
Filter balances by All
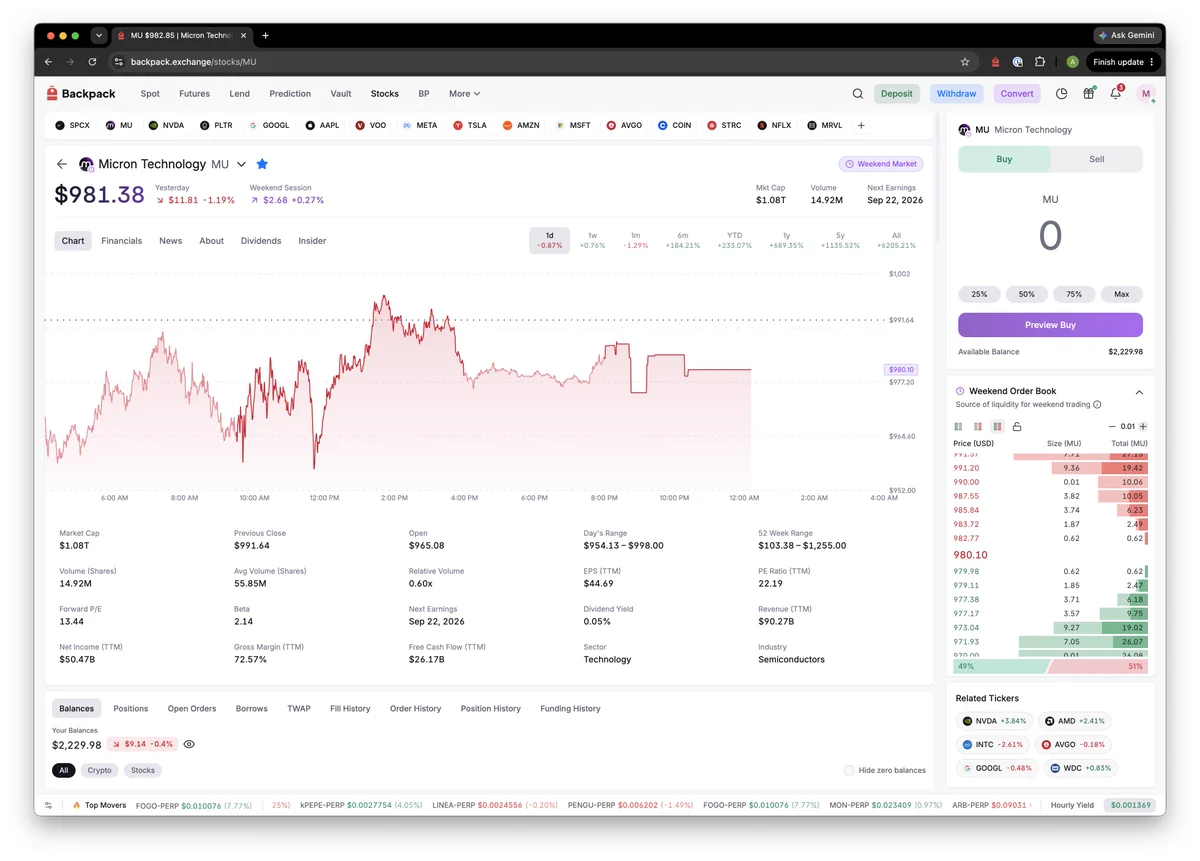click(64, 770)
